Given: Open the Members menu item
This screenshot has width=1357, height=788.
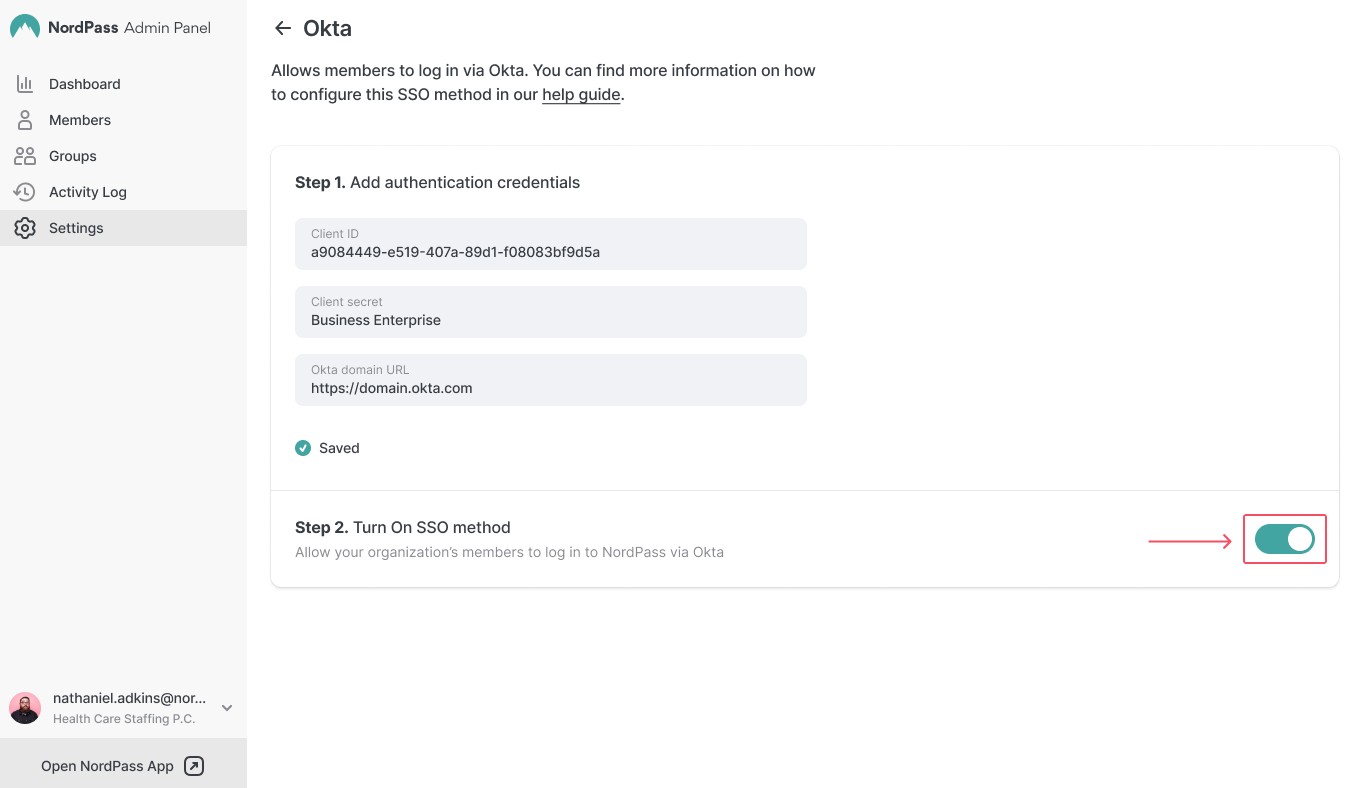Looking at the screenshot, I should point(123,120).
